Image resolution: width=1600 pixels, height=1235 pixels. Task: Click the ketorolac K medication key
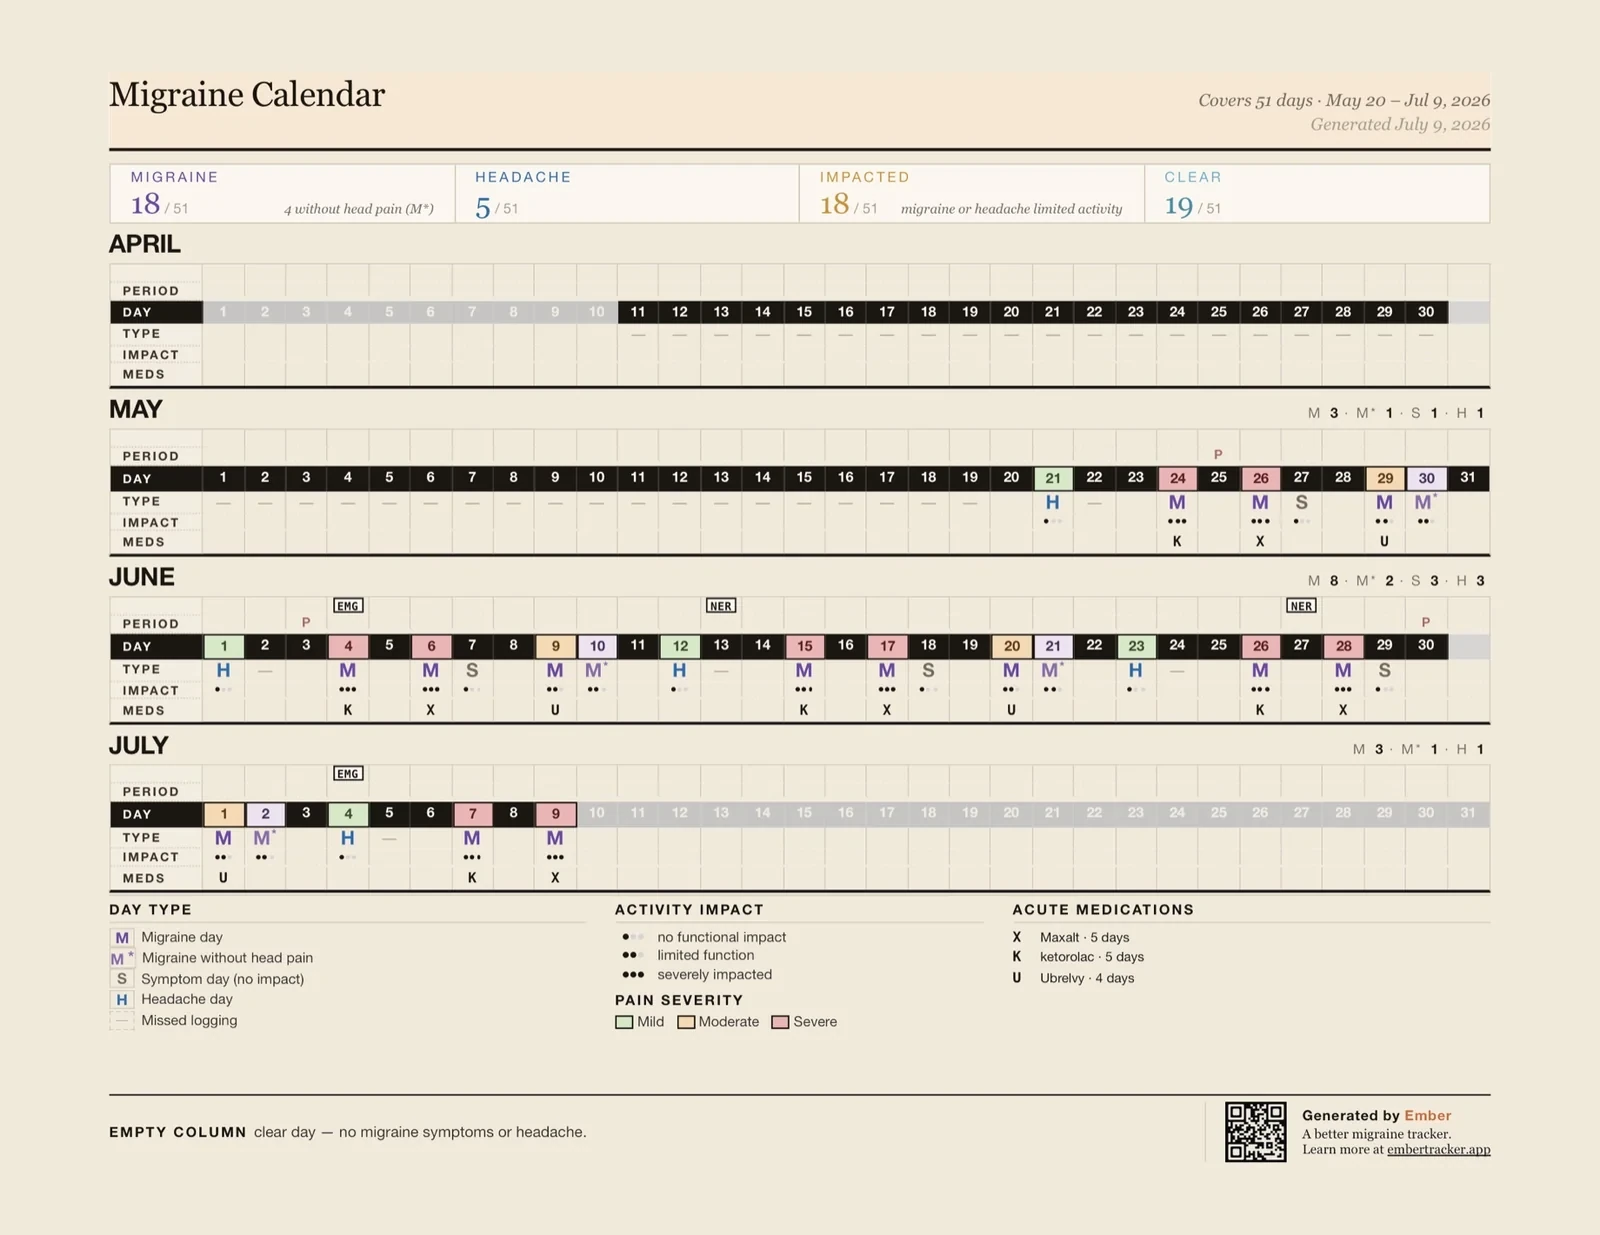(x=1017, y=956)
